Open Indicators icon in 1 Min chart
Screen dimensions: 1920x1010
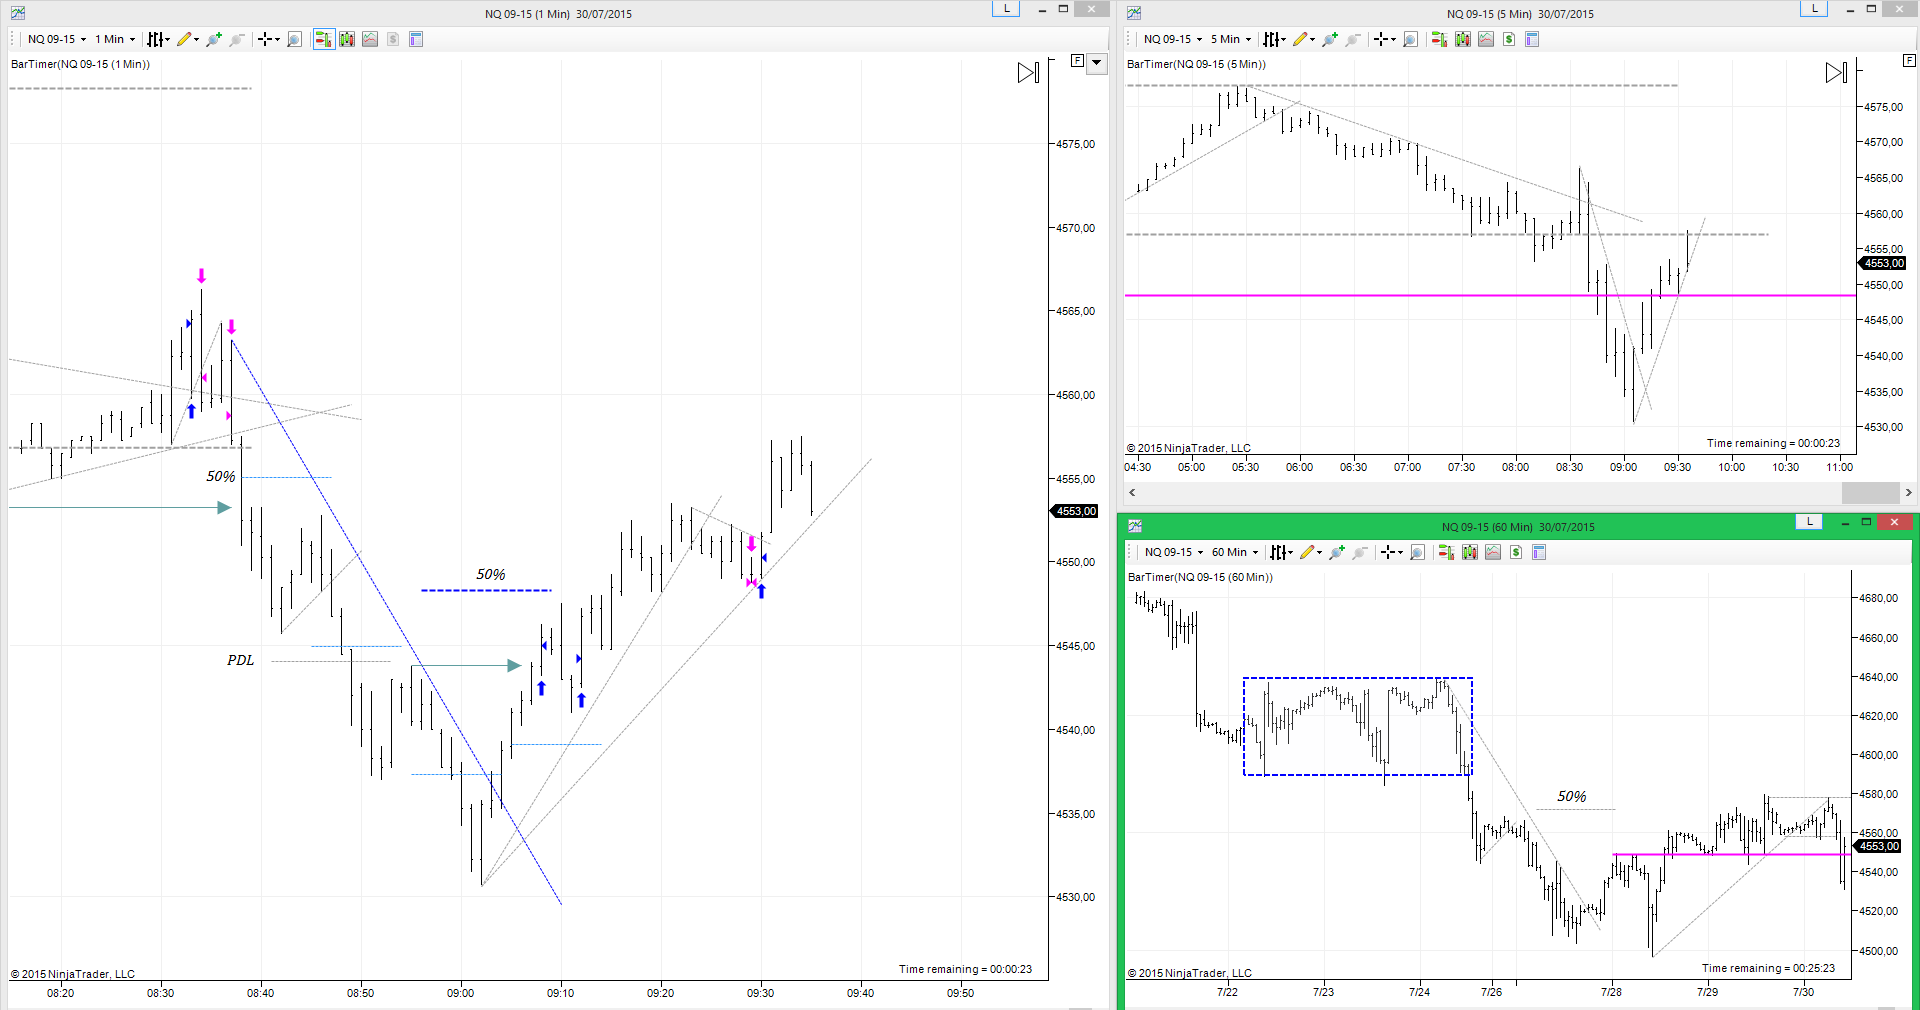(x=370, y=39)
